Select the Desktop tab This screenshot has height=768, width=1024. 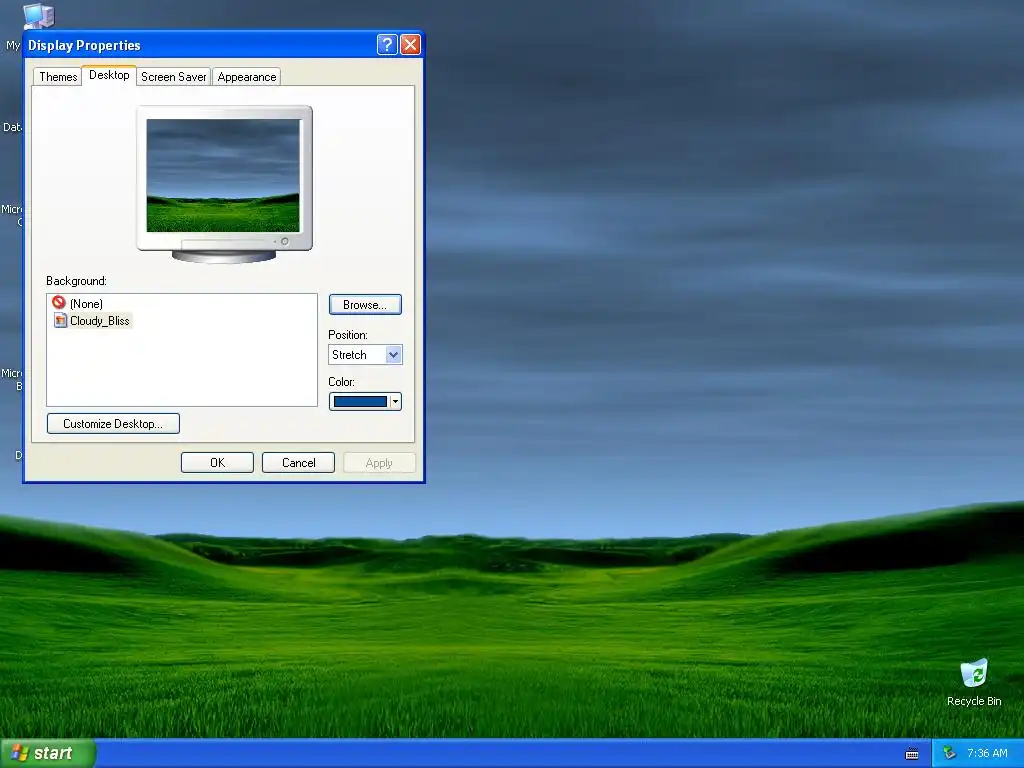pyautogui.click(x=109, y=75)
